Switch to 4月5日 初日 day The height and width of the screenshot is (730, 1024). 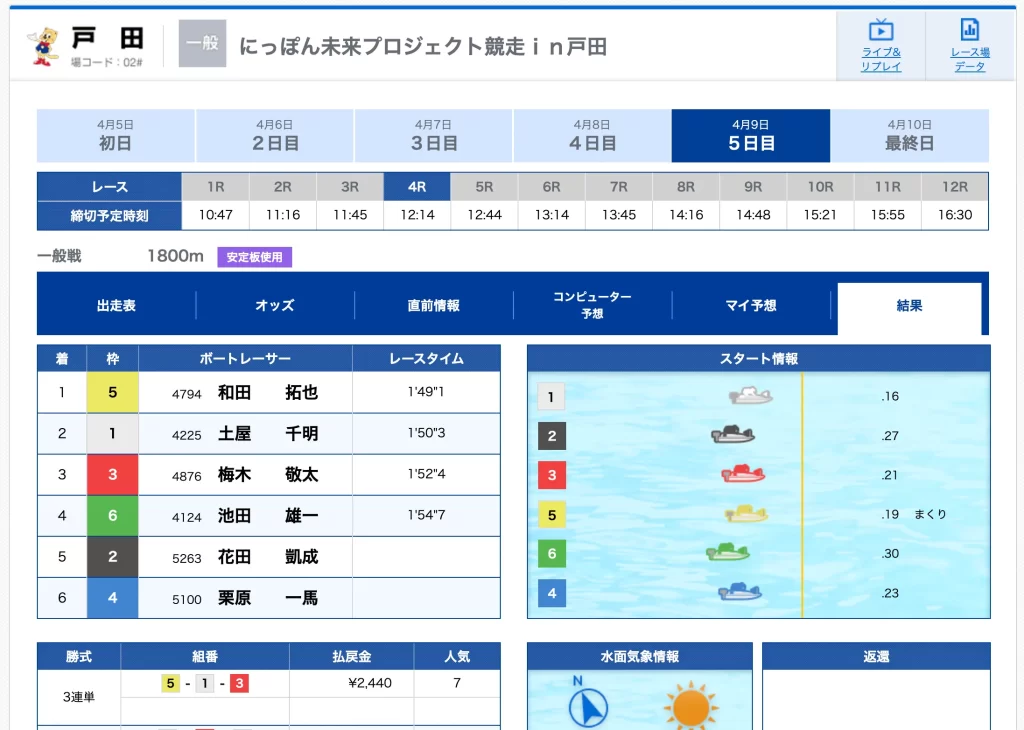point(115,136)
